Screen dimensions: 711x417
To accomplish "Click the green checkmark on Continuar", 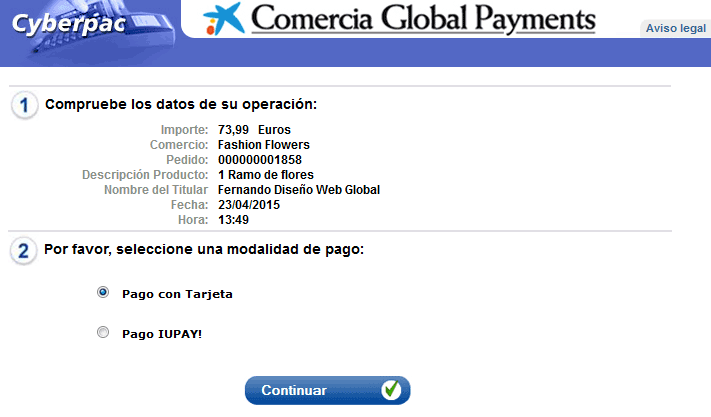I will [x=391, y=390].
